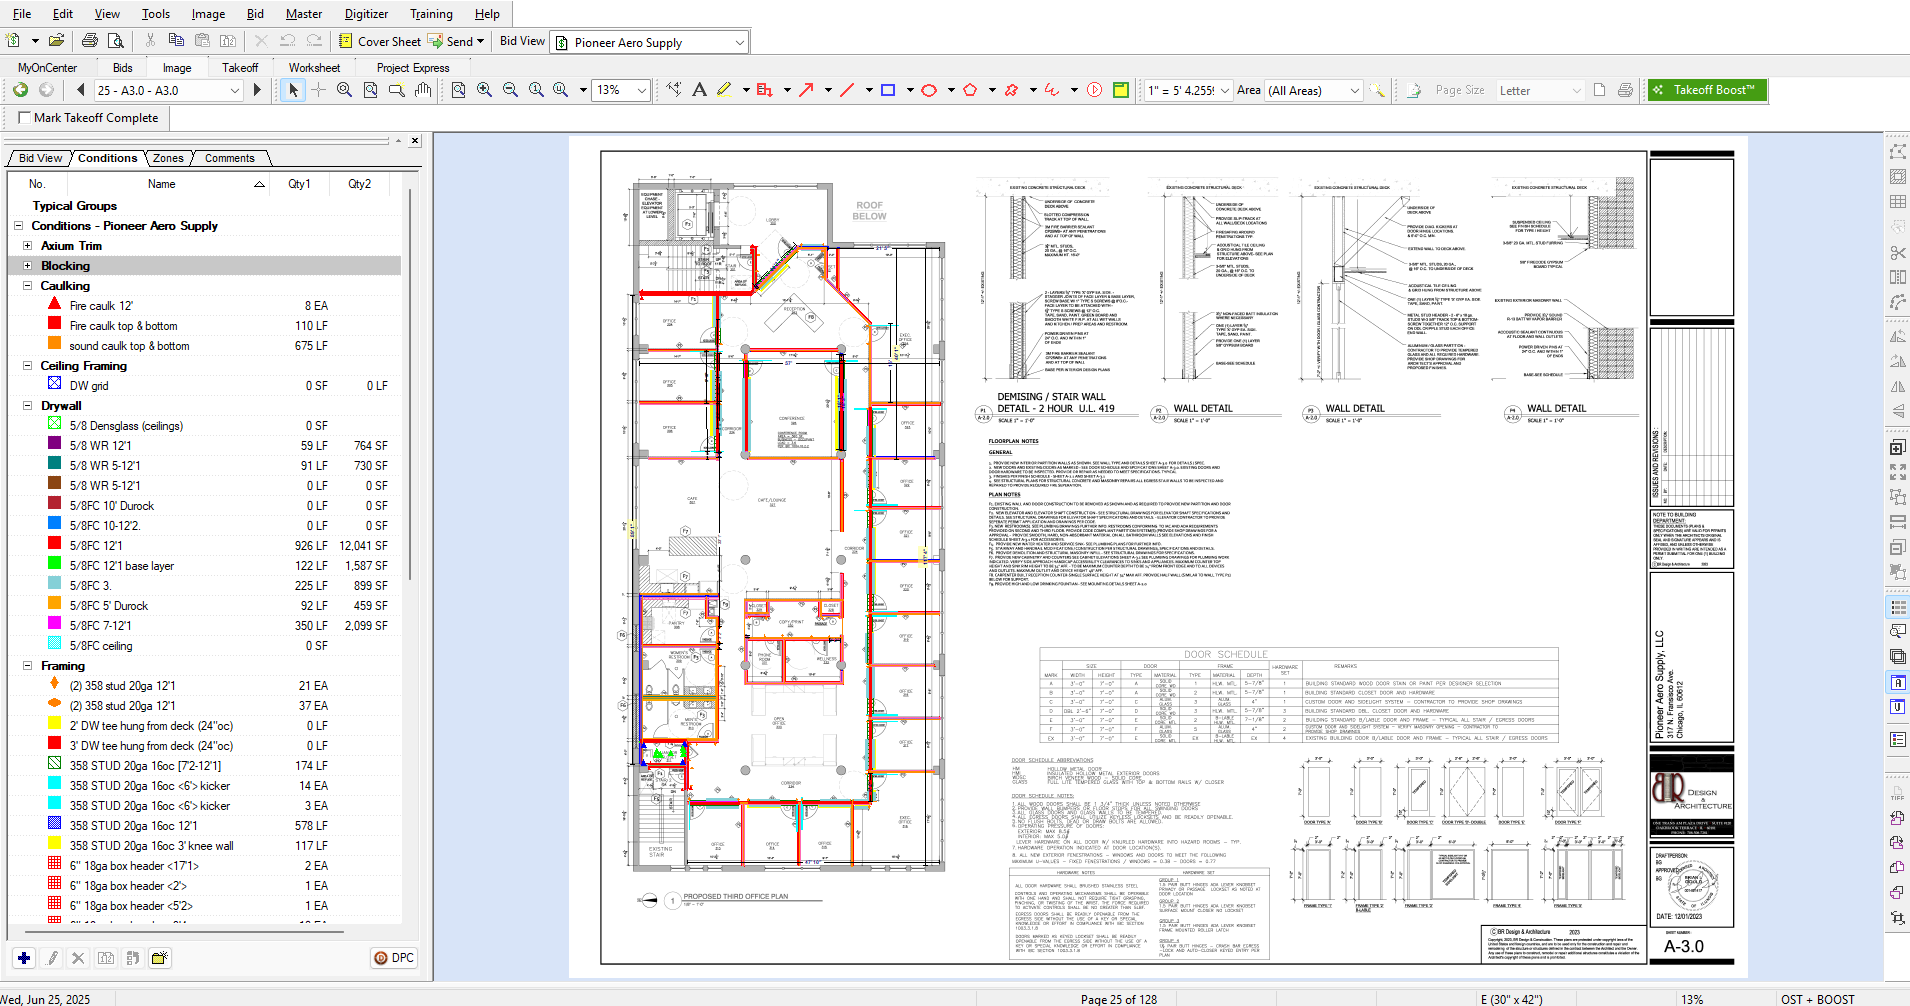Choose the red arrow annotation tool

[806, 90]
